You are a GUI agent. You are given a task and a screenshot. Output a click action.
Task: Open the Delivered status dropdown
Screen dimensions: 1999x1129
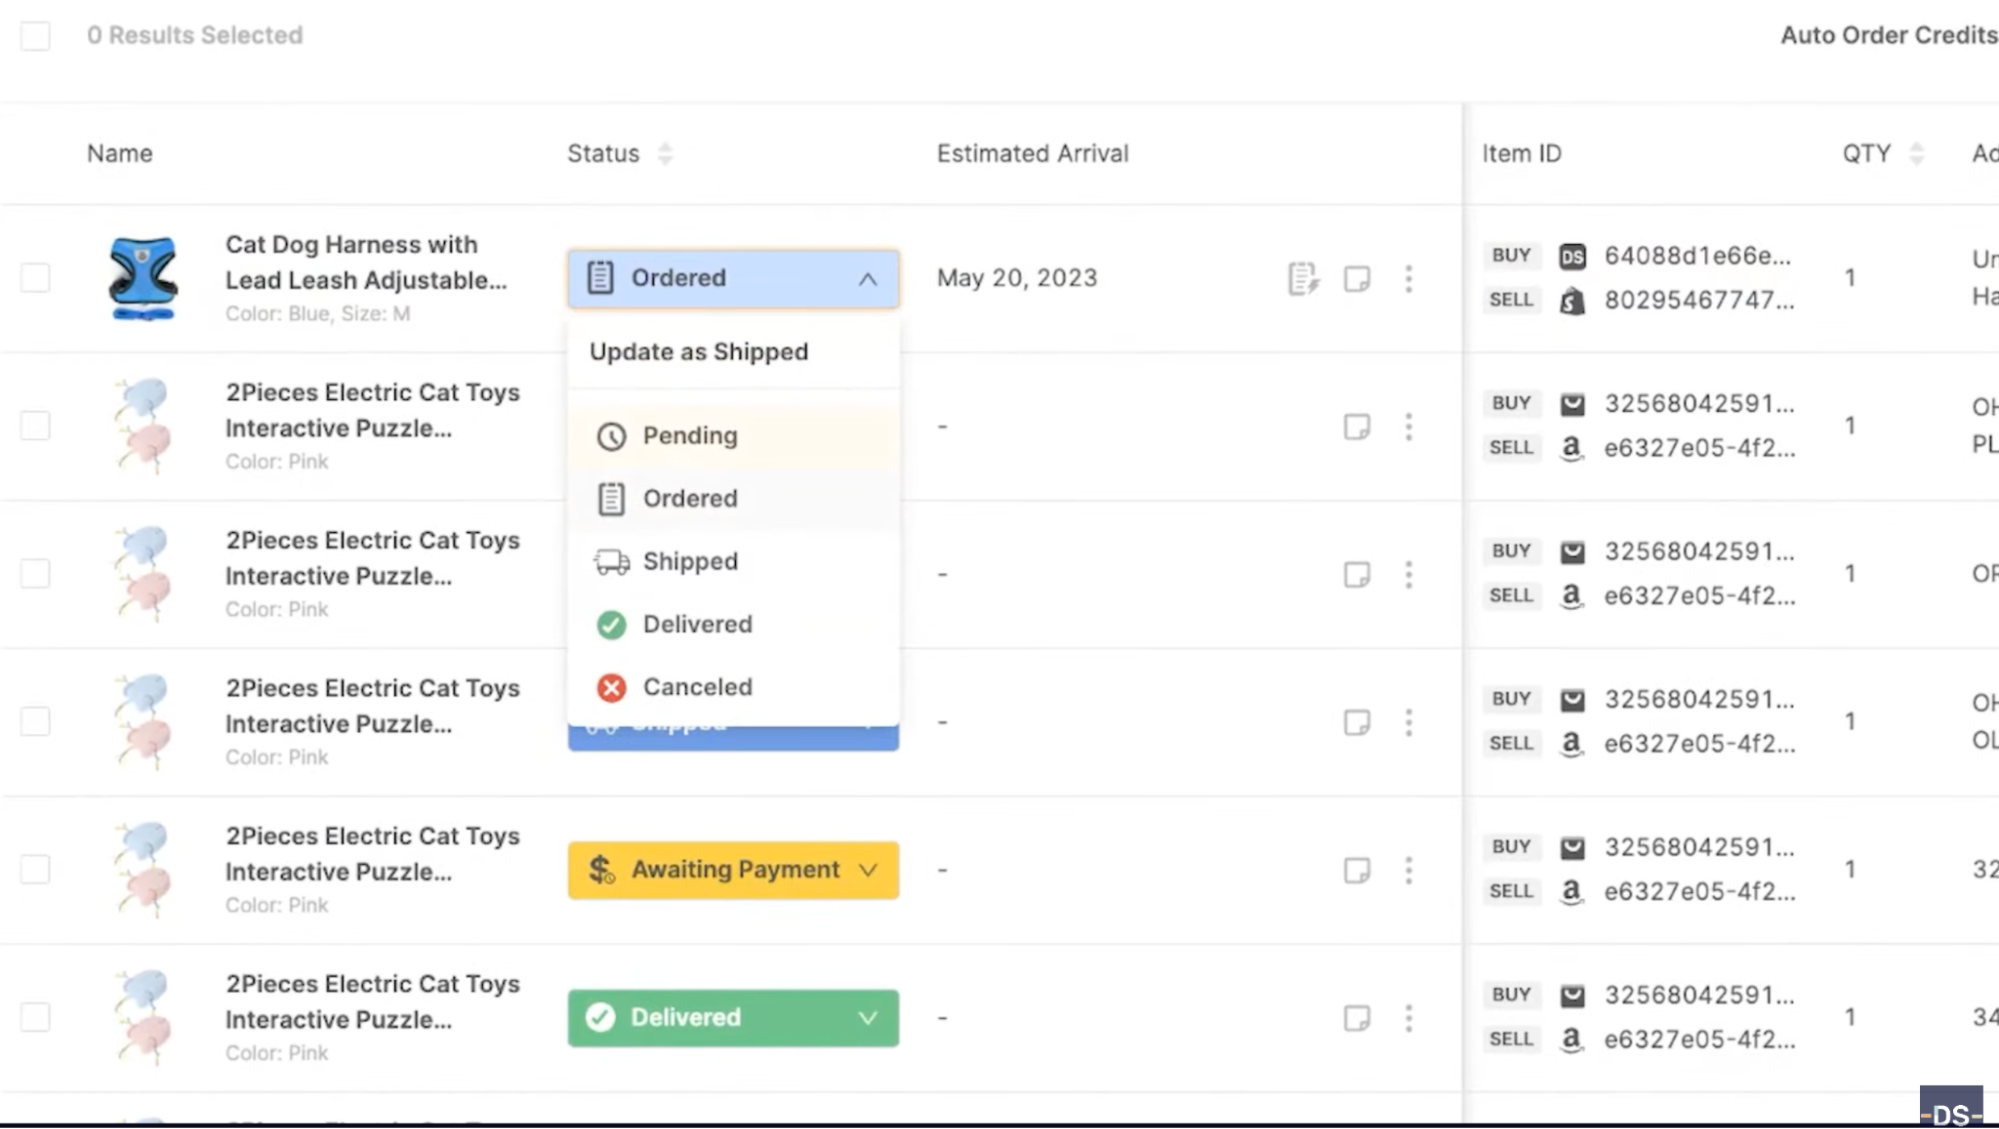click(x=733, y=1018)
